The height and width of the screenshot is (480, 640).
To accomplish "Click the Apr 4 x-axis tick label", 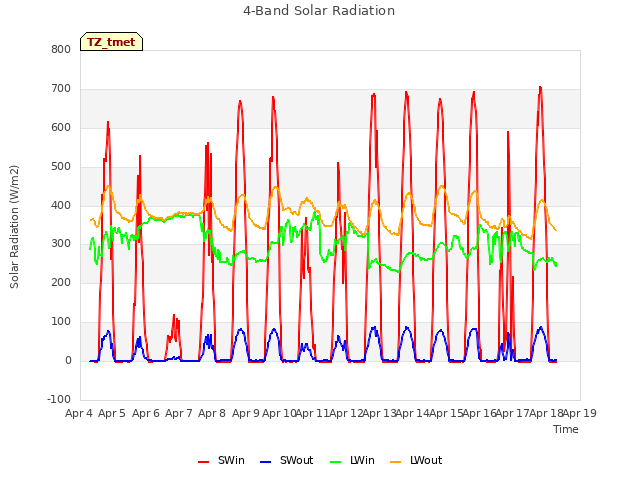I will (79, 413).
